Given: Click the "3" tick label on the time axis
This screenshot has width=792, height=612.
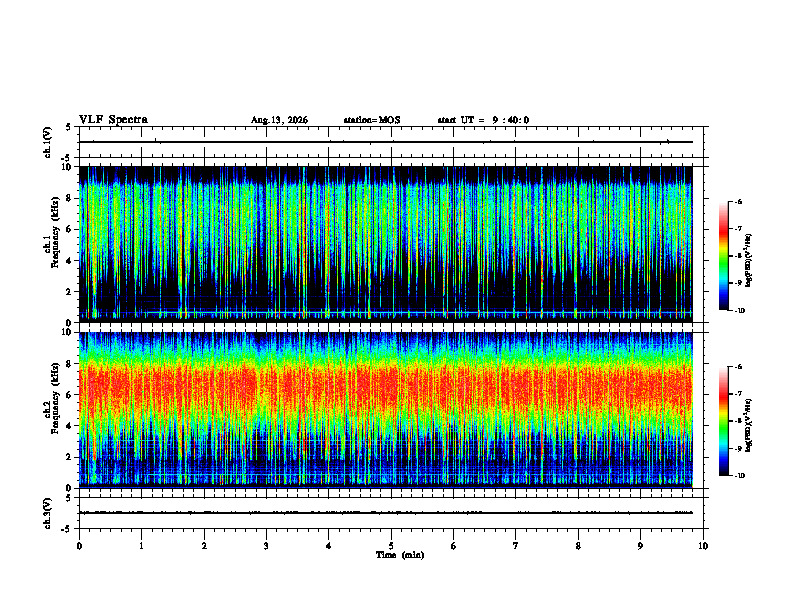Looking at the screenshot, I should coord(266,546).
